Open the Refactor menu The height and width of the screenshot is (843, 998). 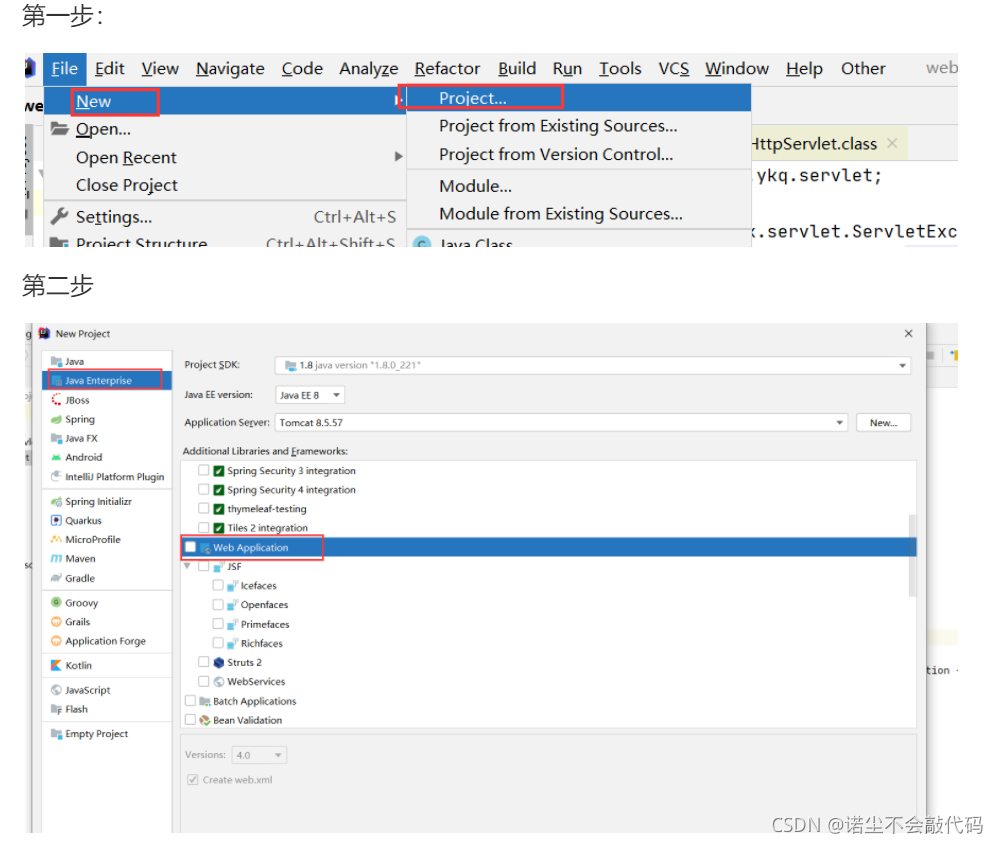tap(447, 69)
